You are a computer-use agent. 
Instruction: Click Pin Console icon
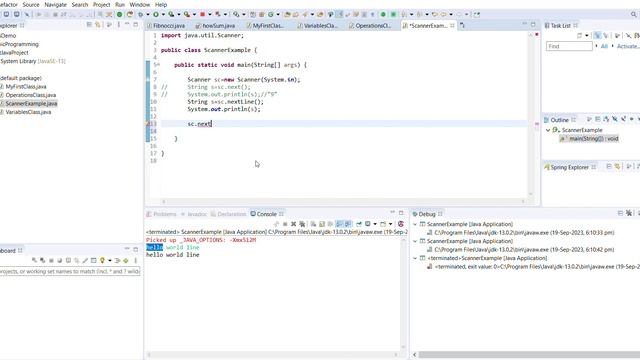point(359,224)
